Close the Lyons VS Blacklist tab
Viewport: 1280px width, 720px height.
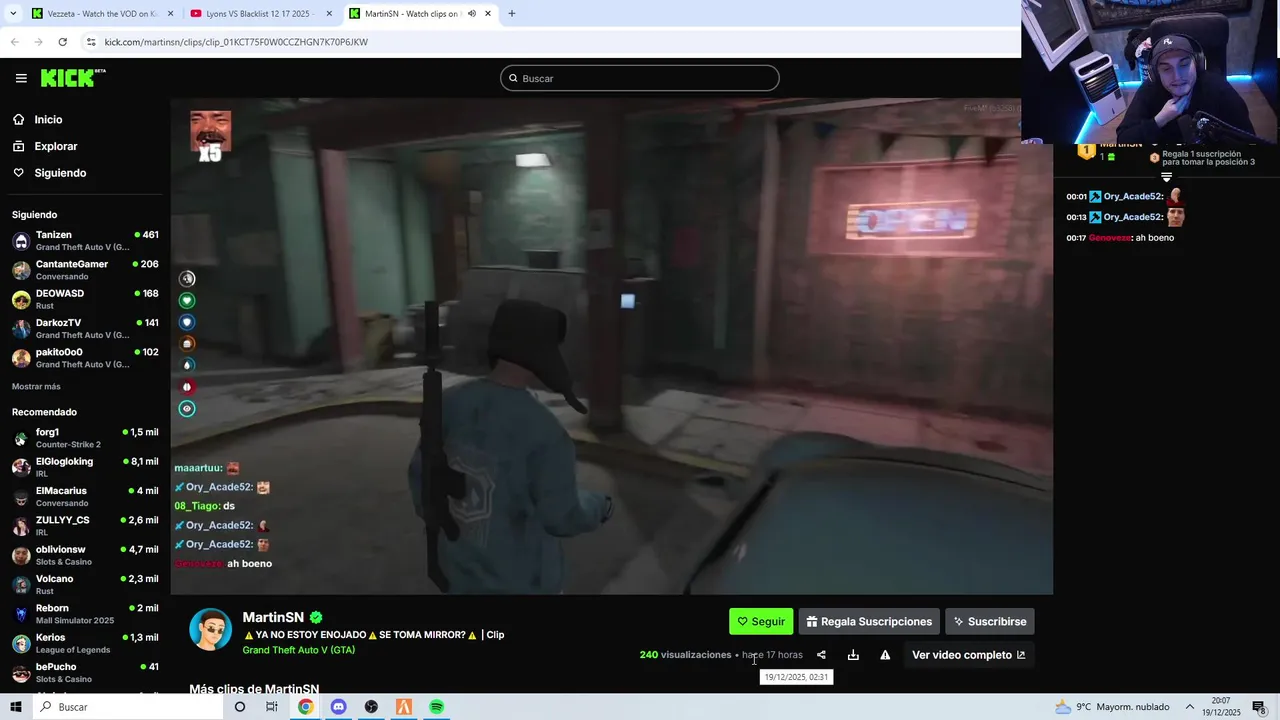pyautogui.click(x=329, y=14)
